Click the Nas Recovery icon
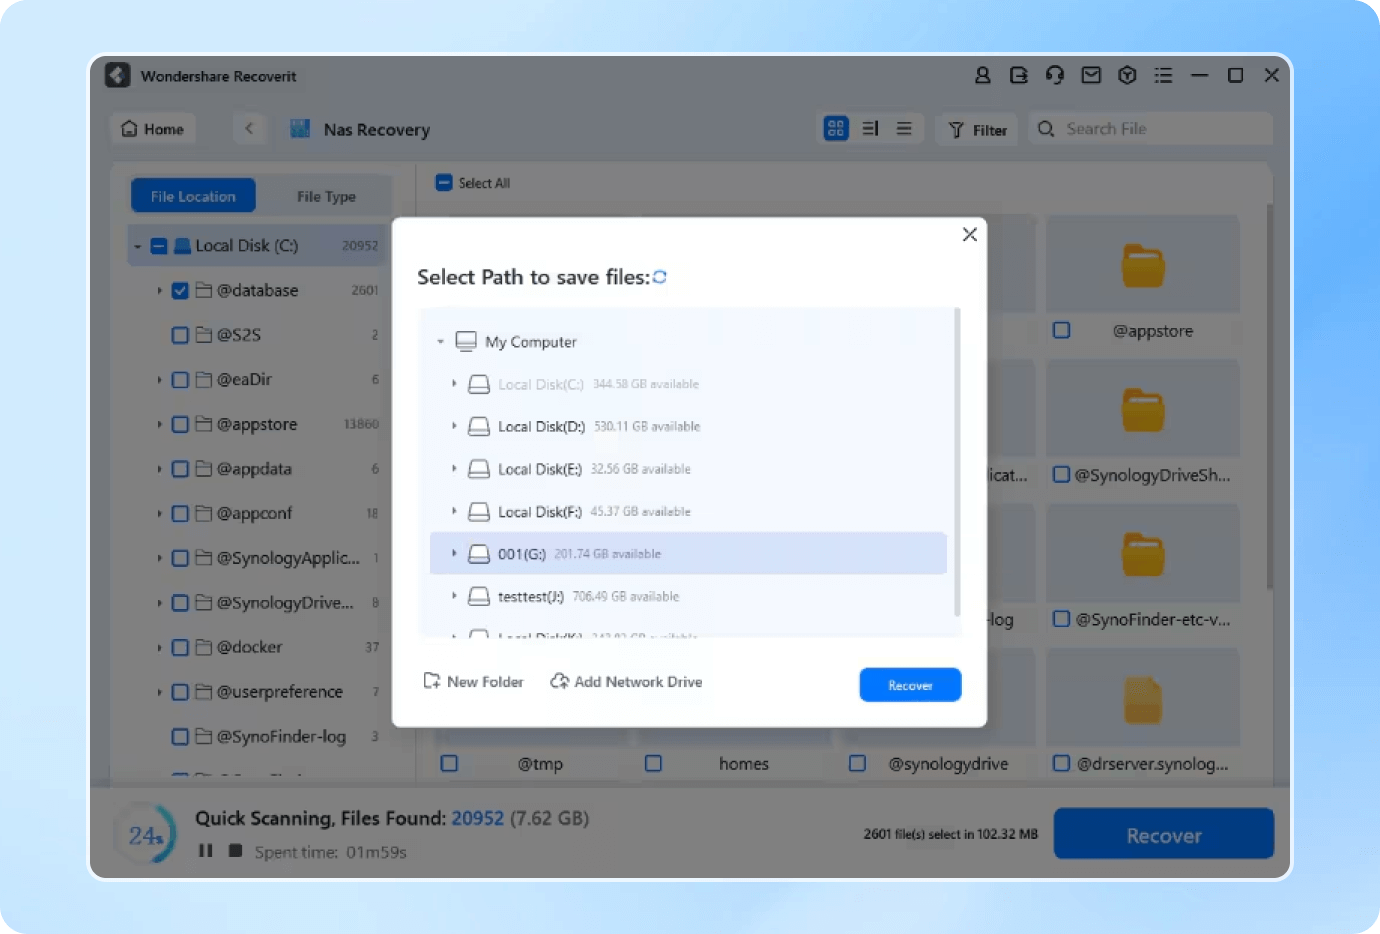Screen dimensions: 1380x934 pos(300,129)
